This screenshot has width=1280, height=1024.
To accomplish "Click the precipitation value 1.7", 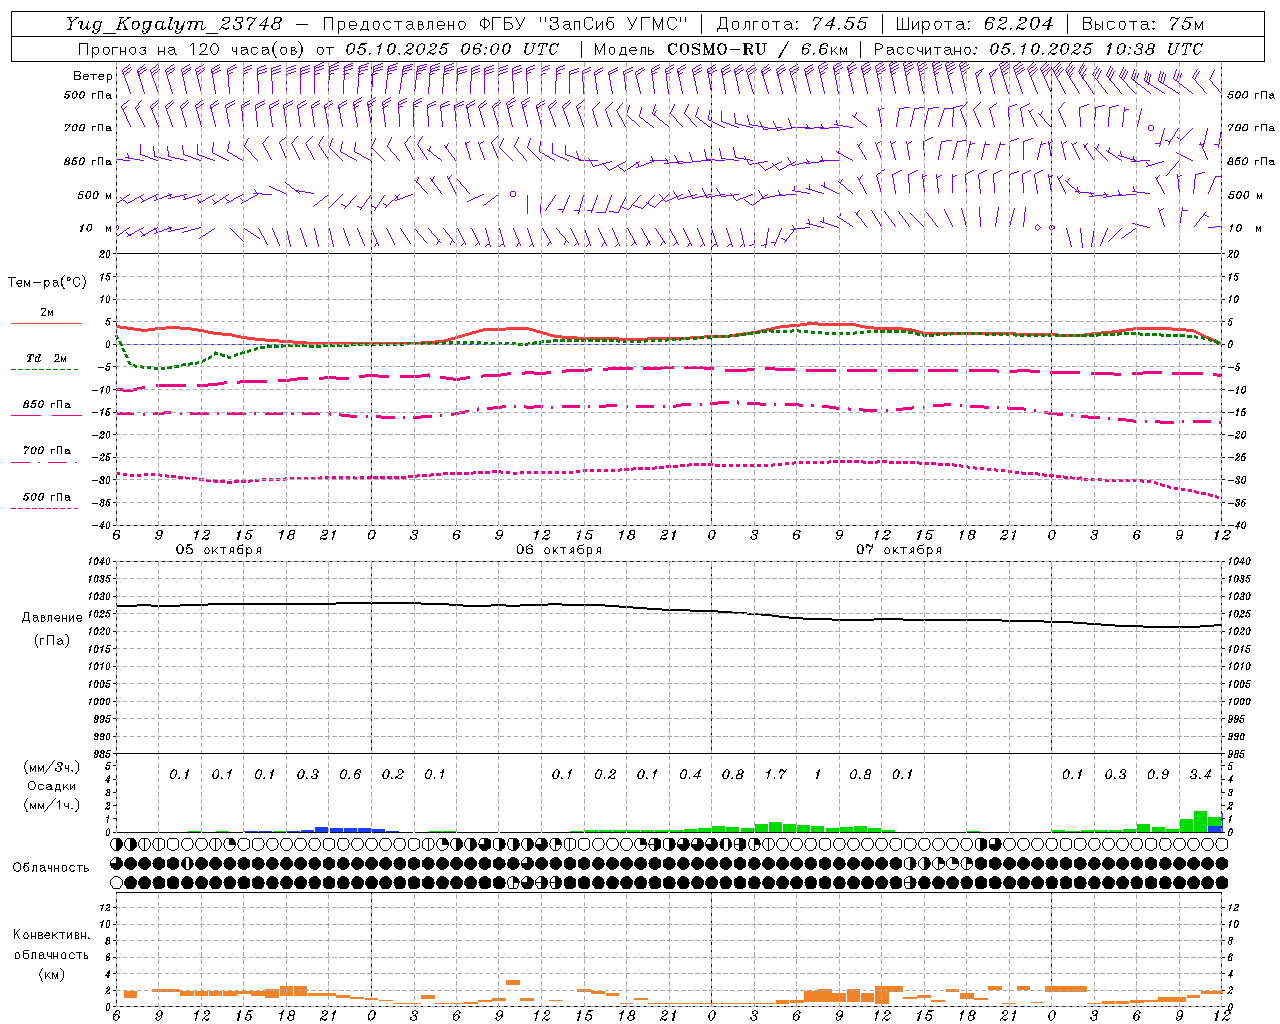I will click(x=775, y=774).
